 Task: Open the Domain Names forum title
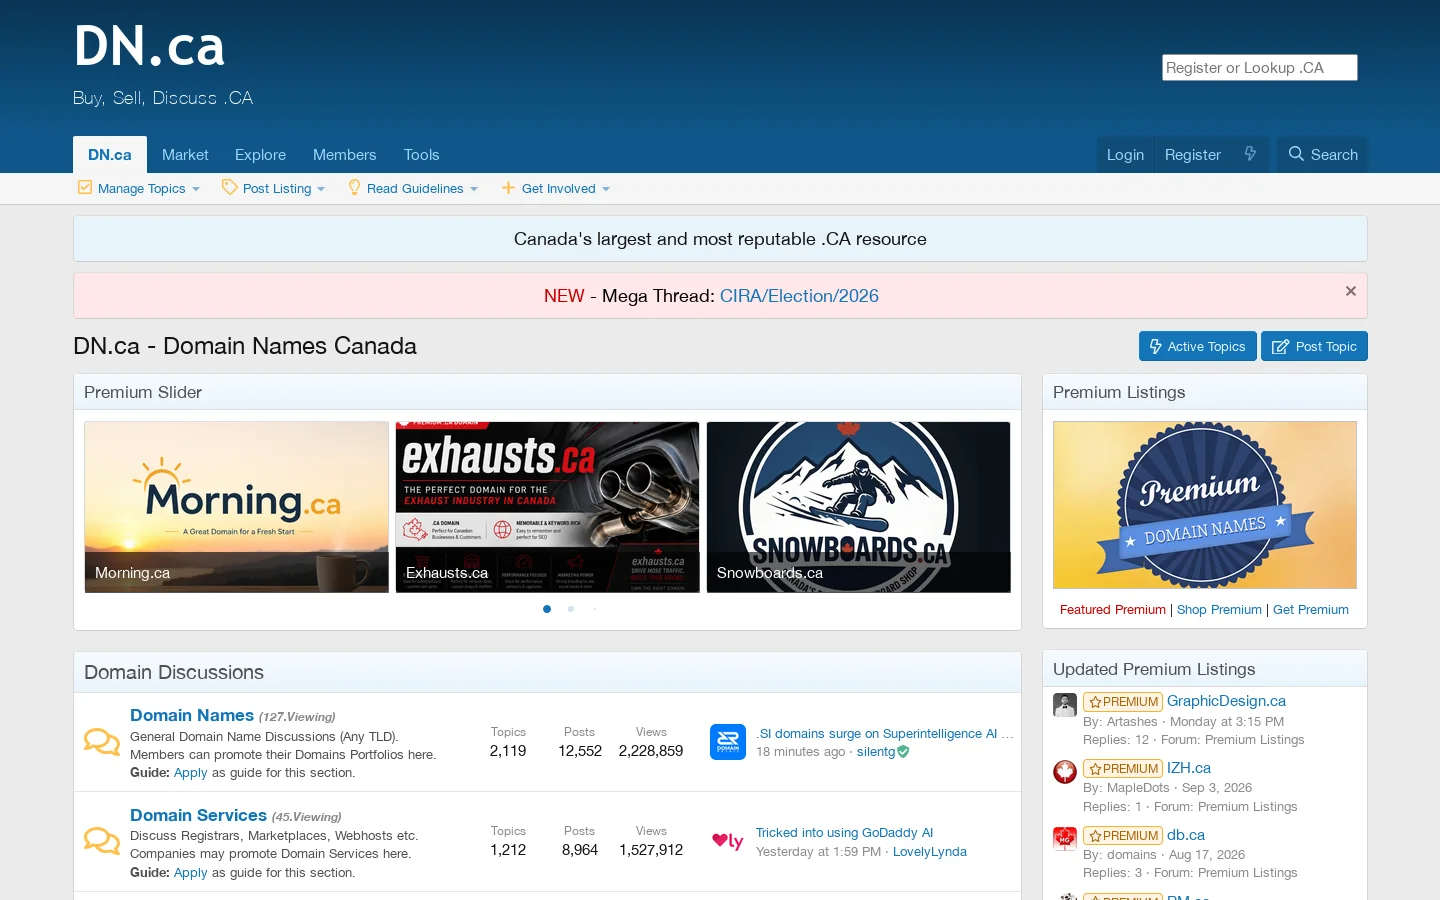pos(192,715)
